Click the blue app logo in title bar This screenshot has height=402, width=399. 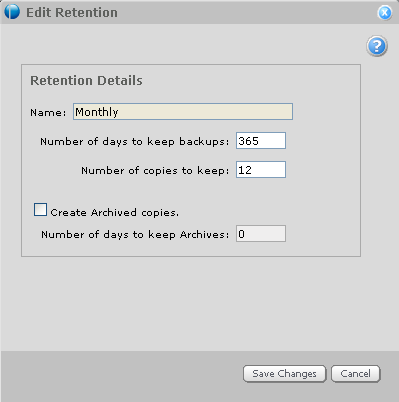coord(12,12)
